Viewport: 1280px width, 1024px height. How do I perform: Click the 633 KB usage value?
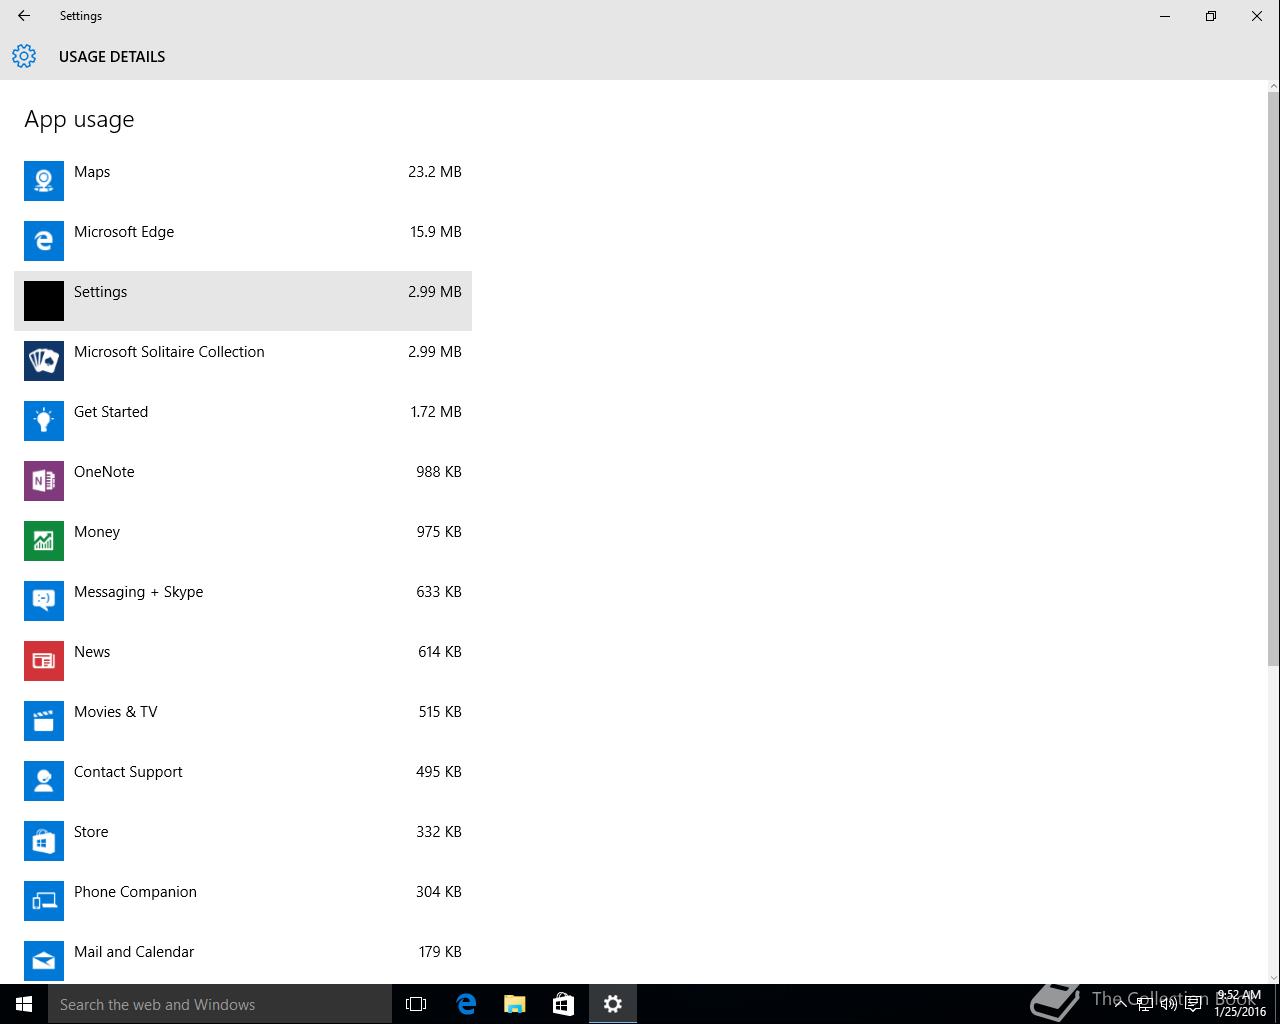(439, 592)
